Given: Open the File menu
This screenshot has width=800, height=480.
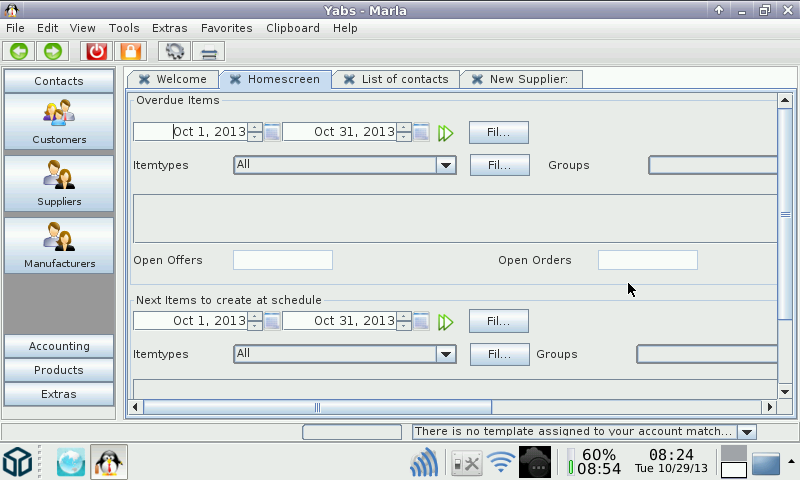Looking at the screenshot, I should tap(15, 28).
